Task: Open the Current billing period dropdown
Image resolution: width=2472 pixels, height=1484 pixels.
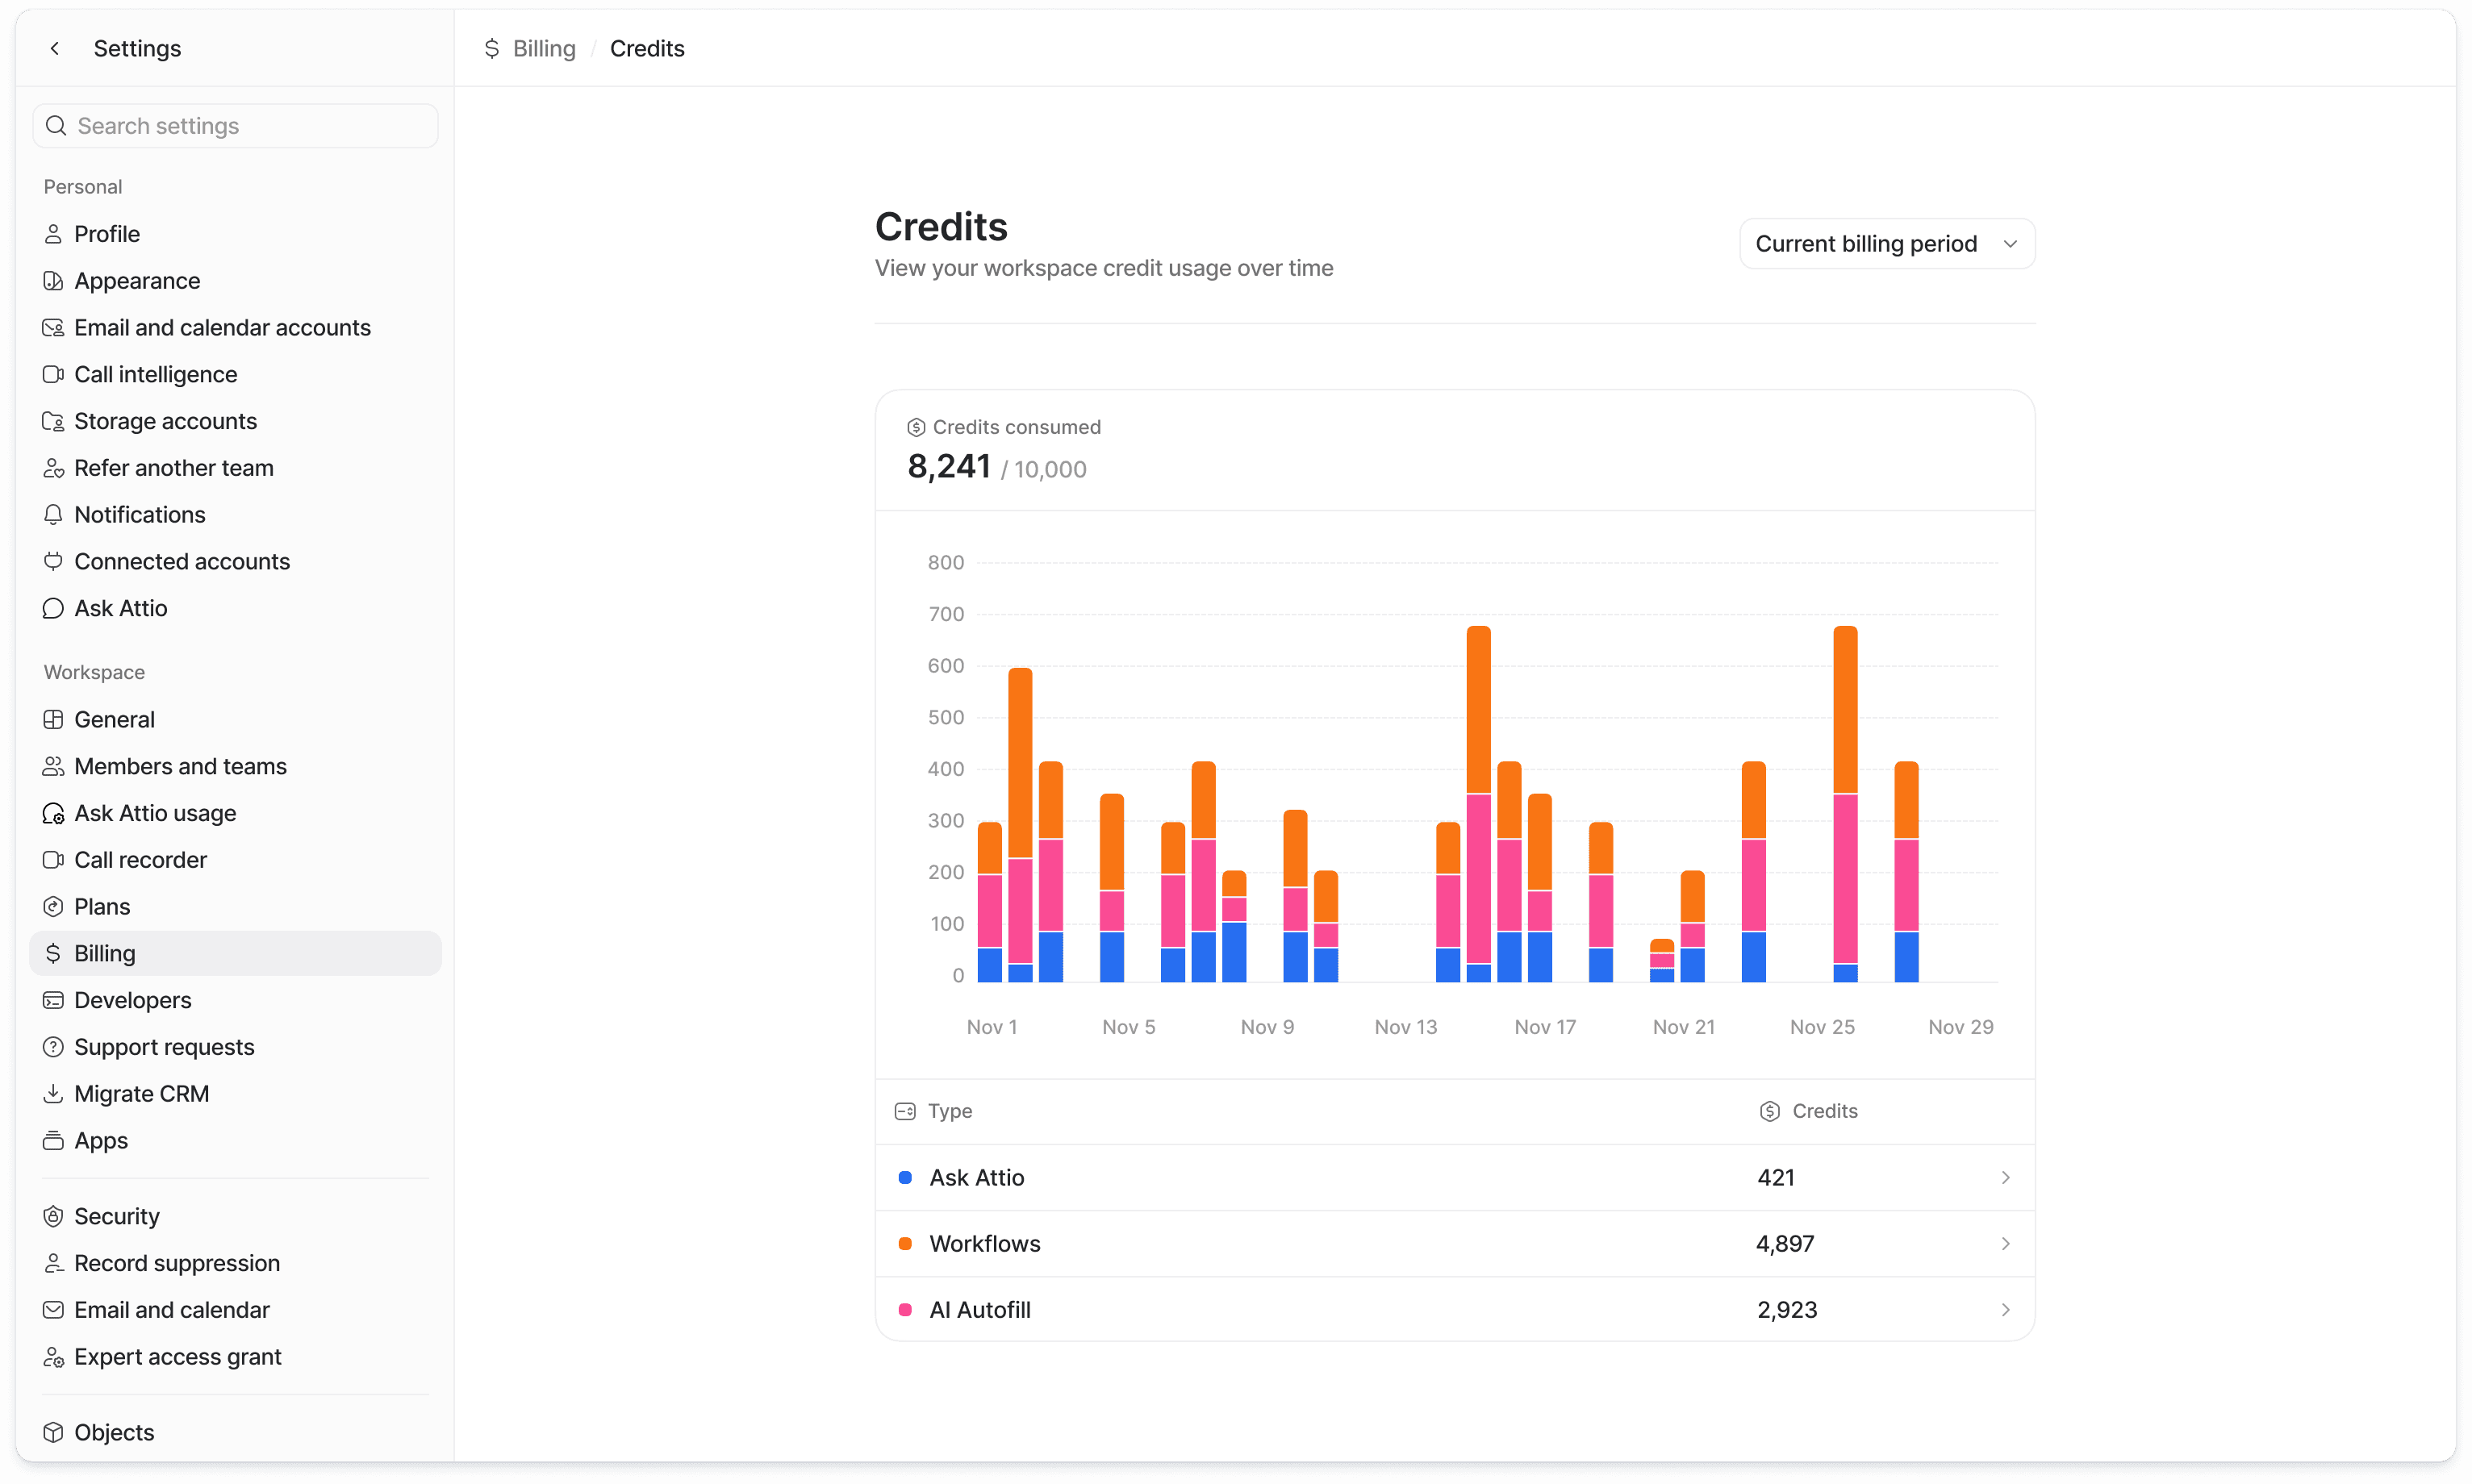Action: pyautogui.click(x=1886, y=244)
